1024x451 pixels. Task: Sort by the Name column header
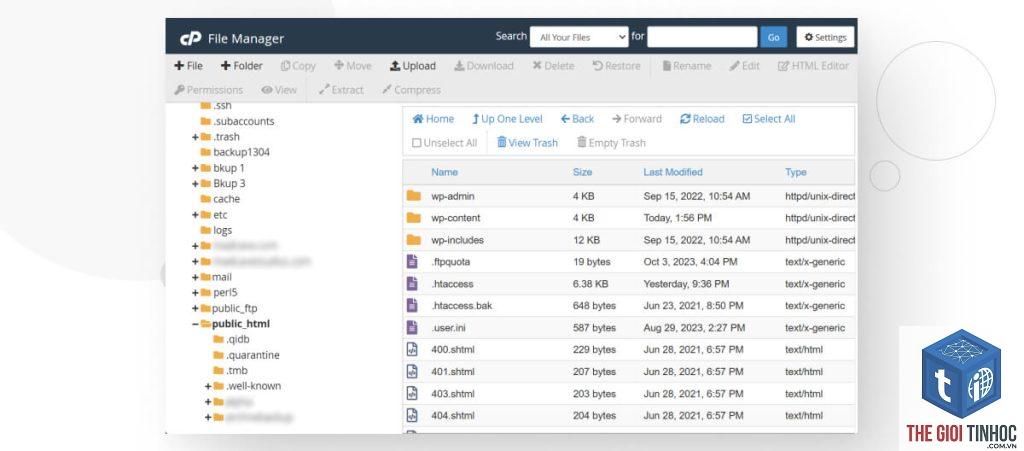[x=444, y=172]
